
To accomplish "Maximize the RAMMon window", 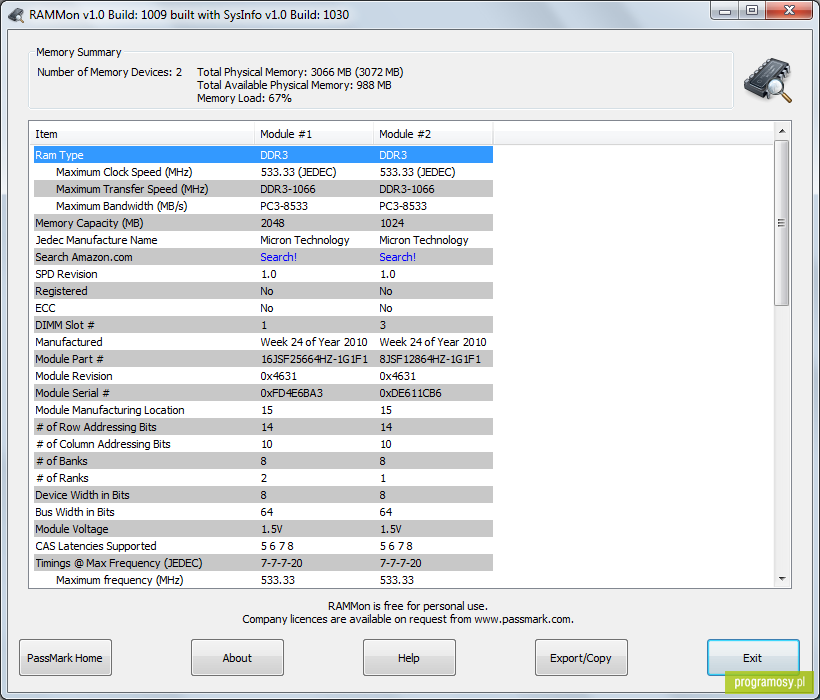I will click(x=752, y=11).
